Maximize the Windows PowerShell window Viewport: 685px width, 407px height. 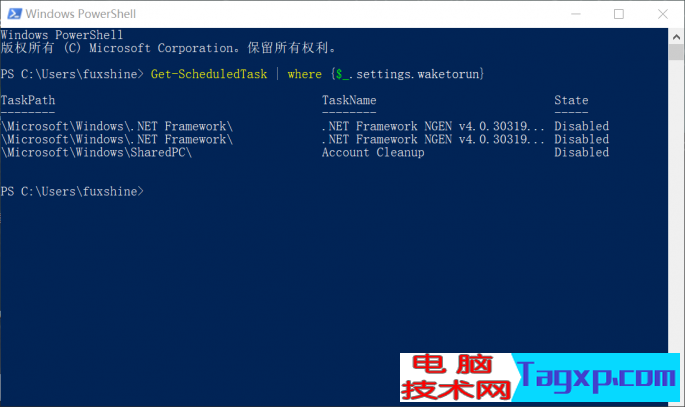[x=618, y=14]
